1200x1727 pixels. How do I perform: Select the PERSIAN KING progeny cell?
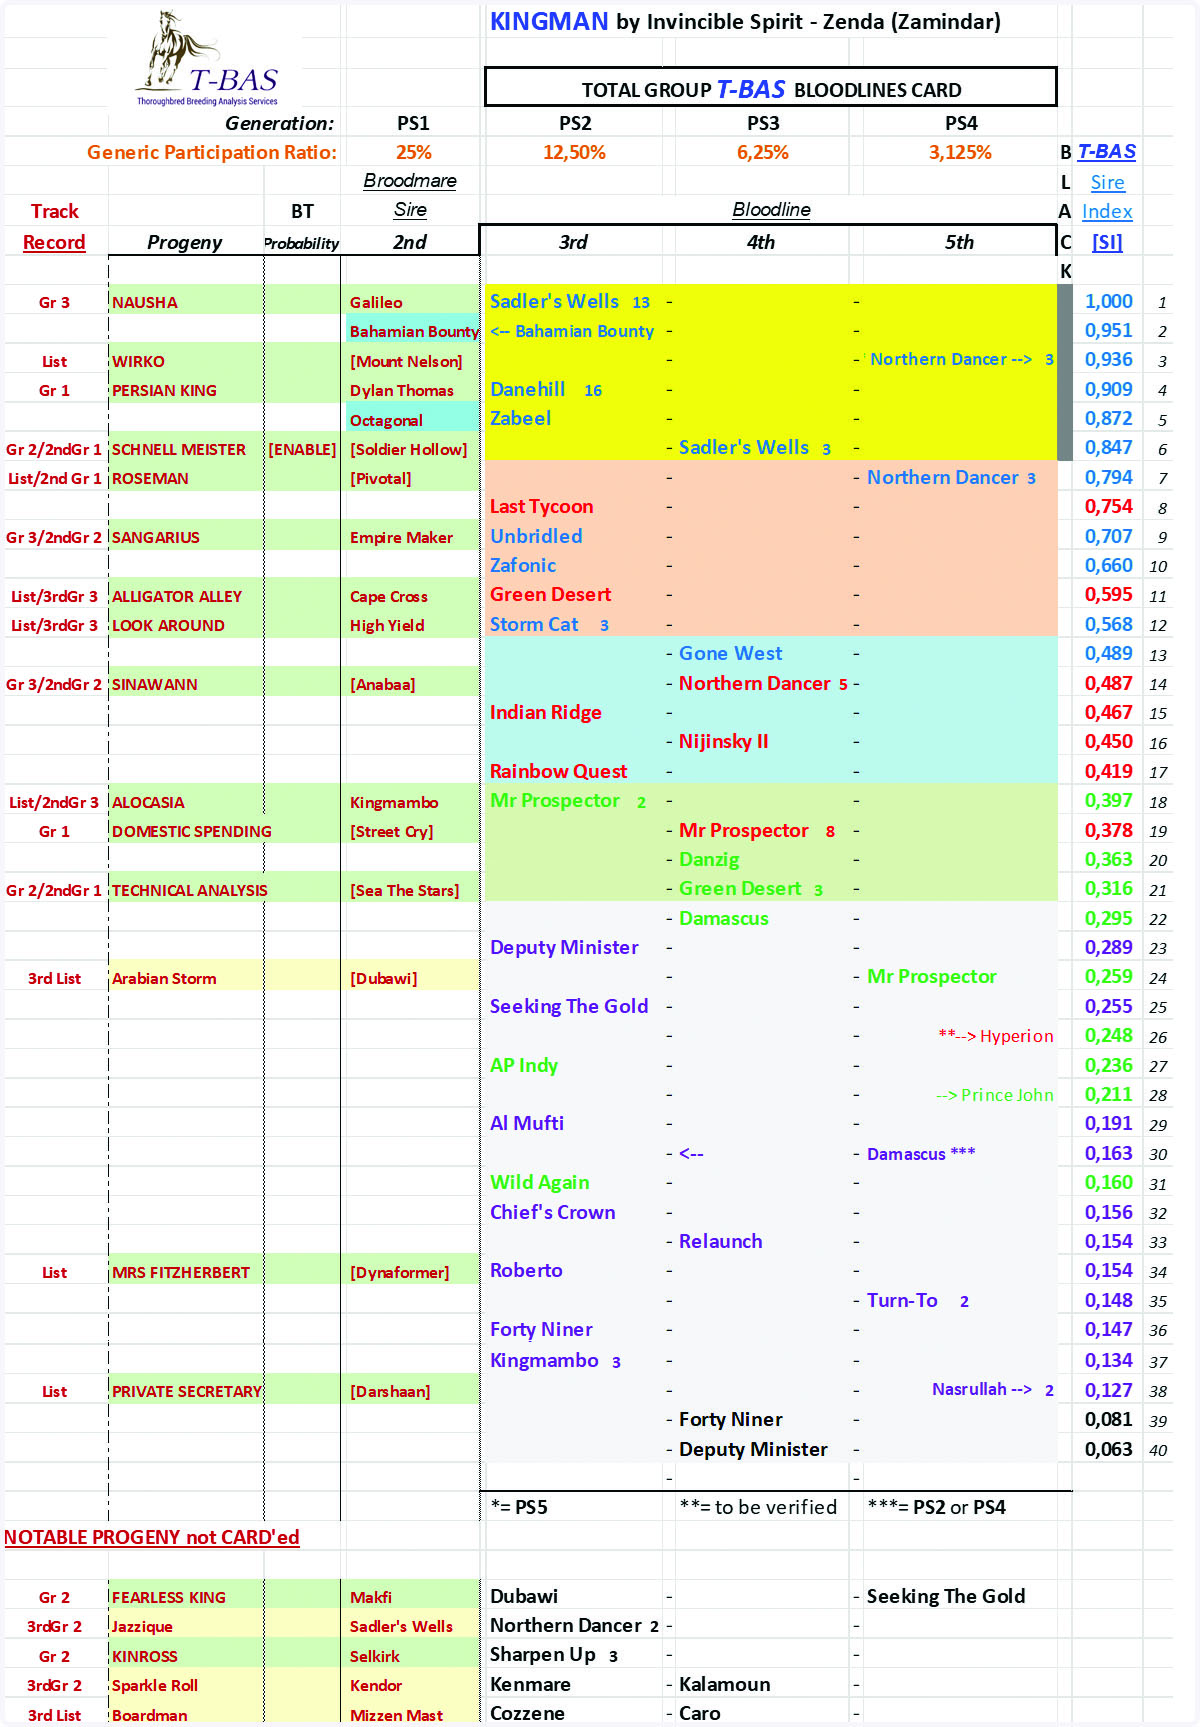point(164,390)
